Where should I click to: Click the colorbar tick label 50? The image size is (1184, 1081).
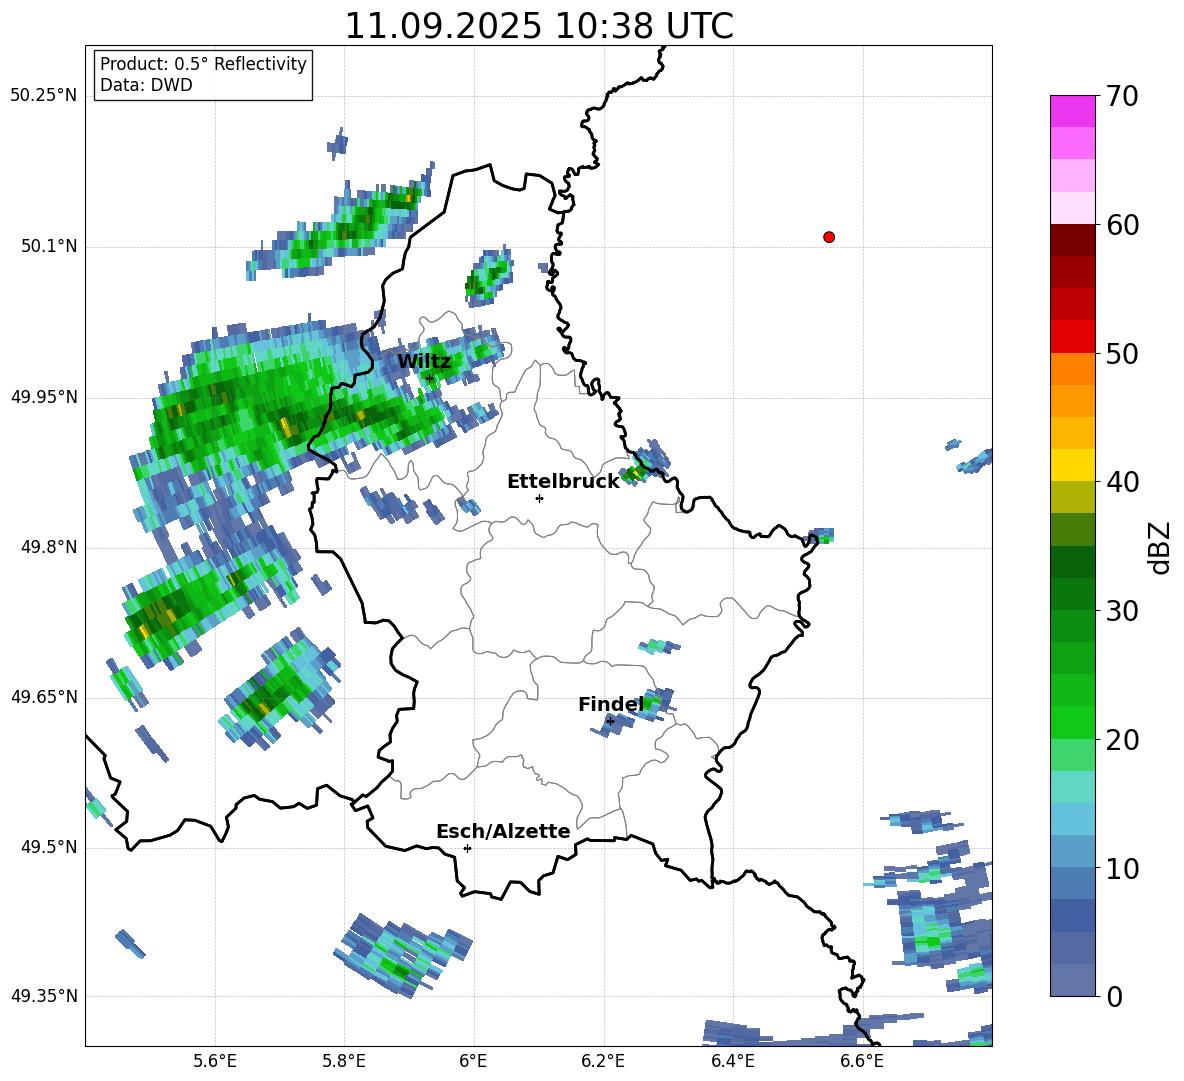click(1121, 354)
